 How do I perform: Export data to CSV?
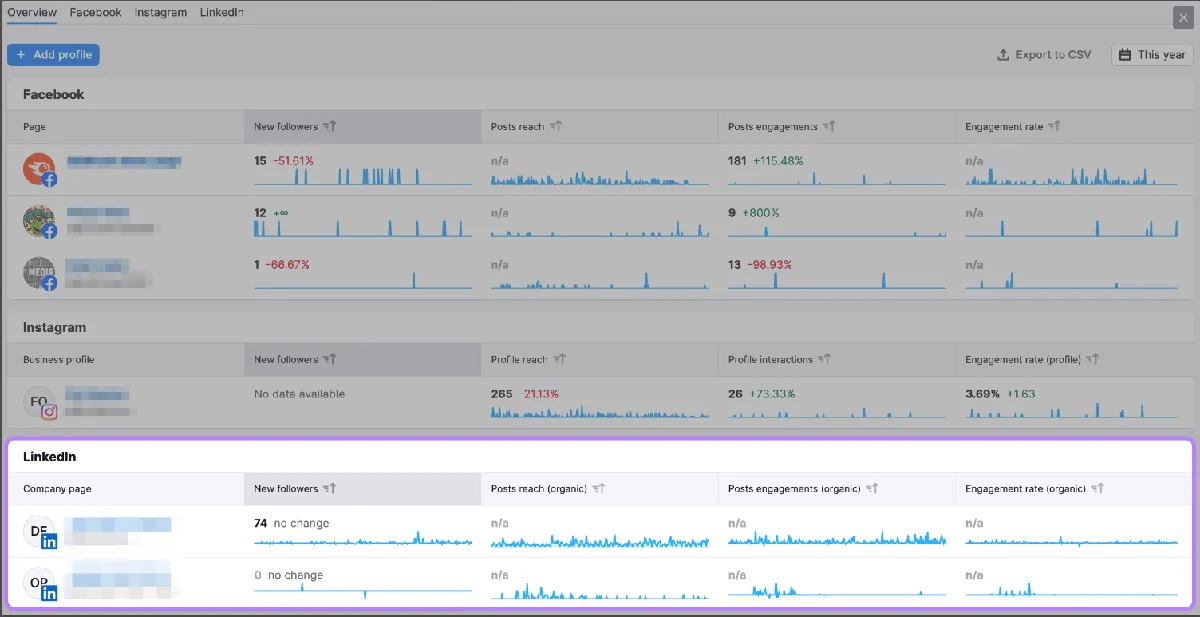pyautogui.click(x=1044, y=55)
